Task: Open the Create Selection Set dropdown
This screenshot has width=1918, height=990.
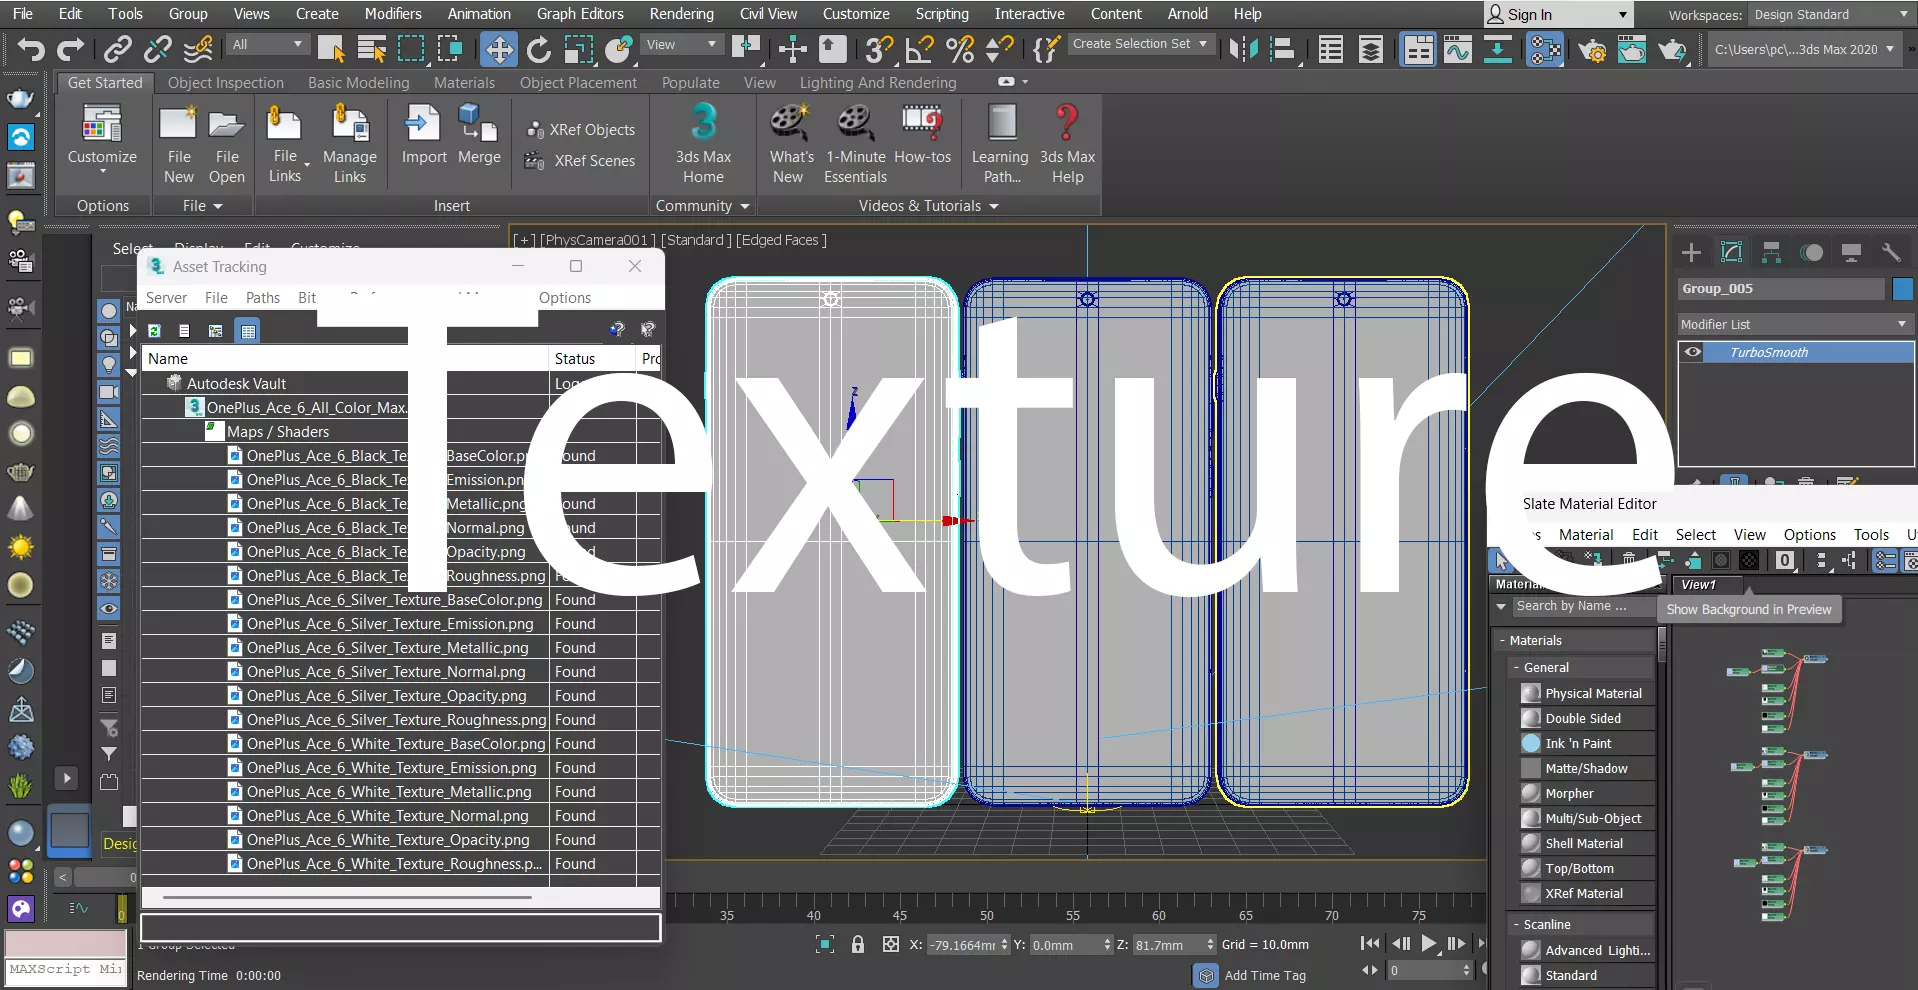Action: click(x=1141, y=44)
